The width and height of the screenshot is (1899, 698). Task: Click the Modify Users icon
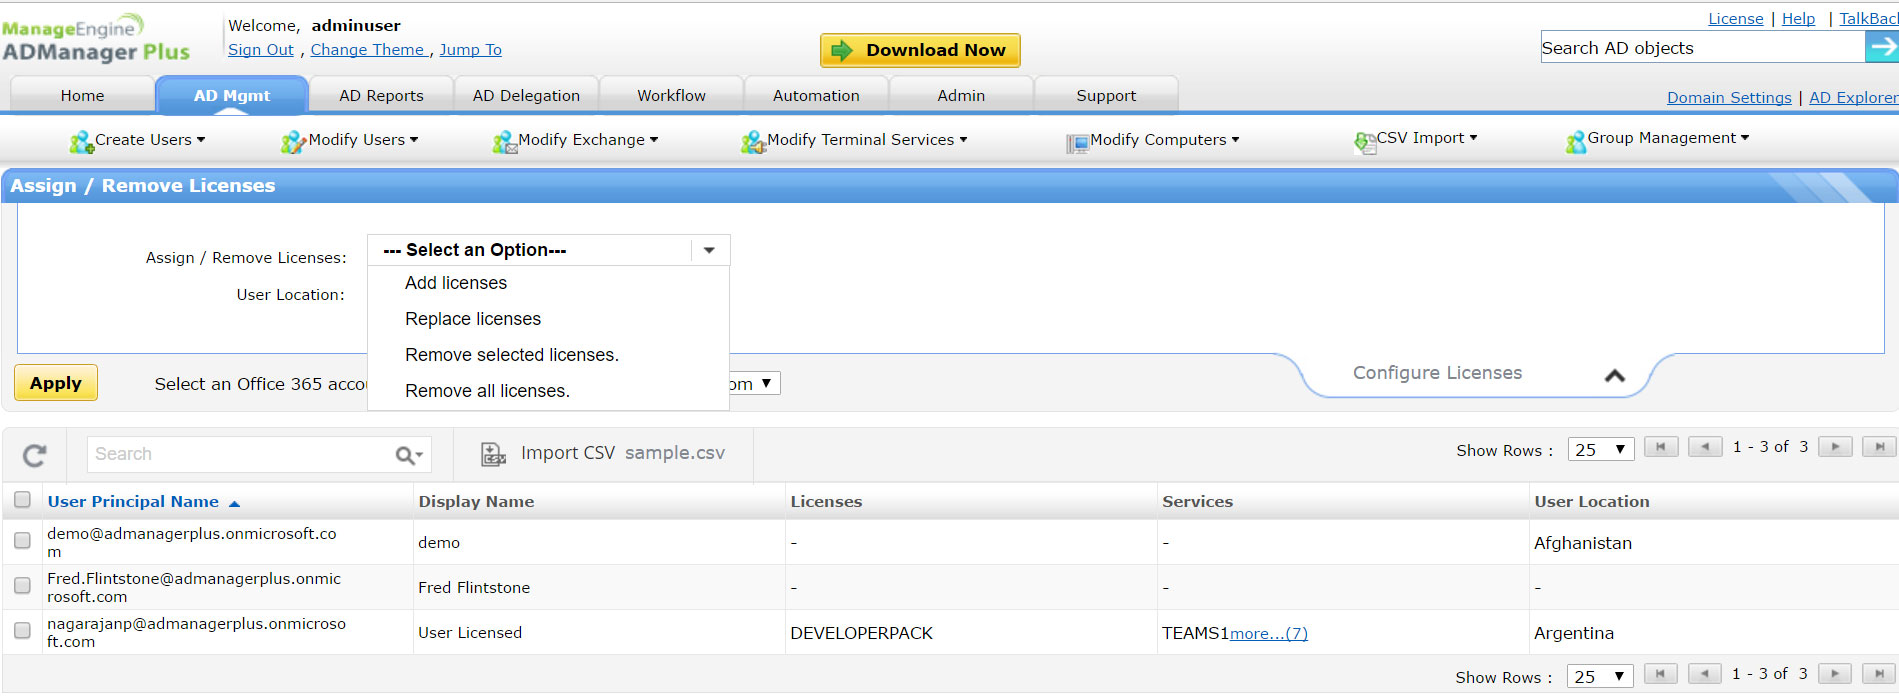pos(293,142)
